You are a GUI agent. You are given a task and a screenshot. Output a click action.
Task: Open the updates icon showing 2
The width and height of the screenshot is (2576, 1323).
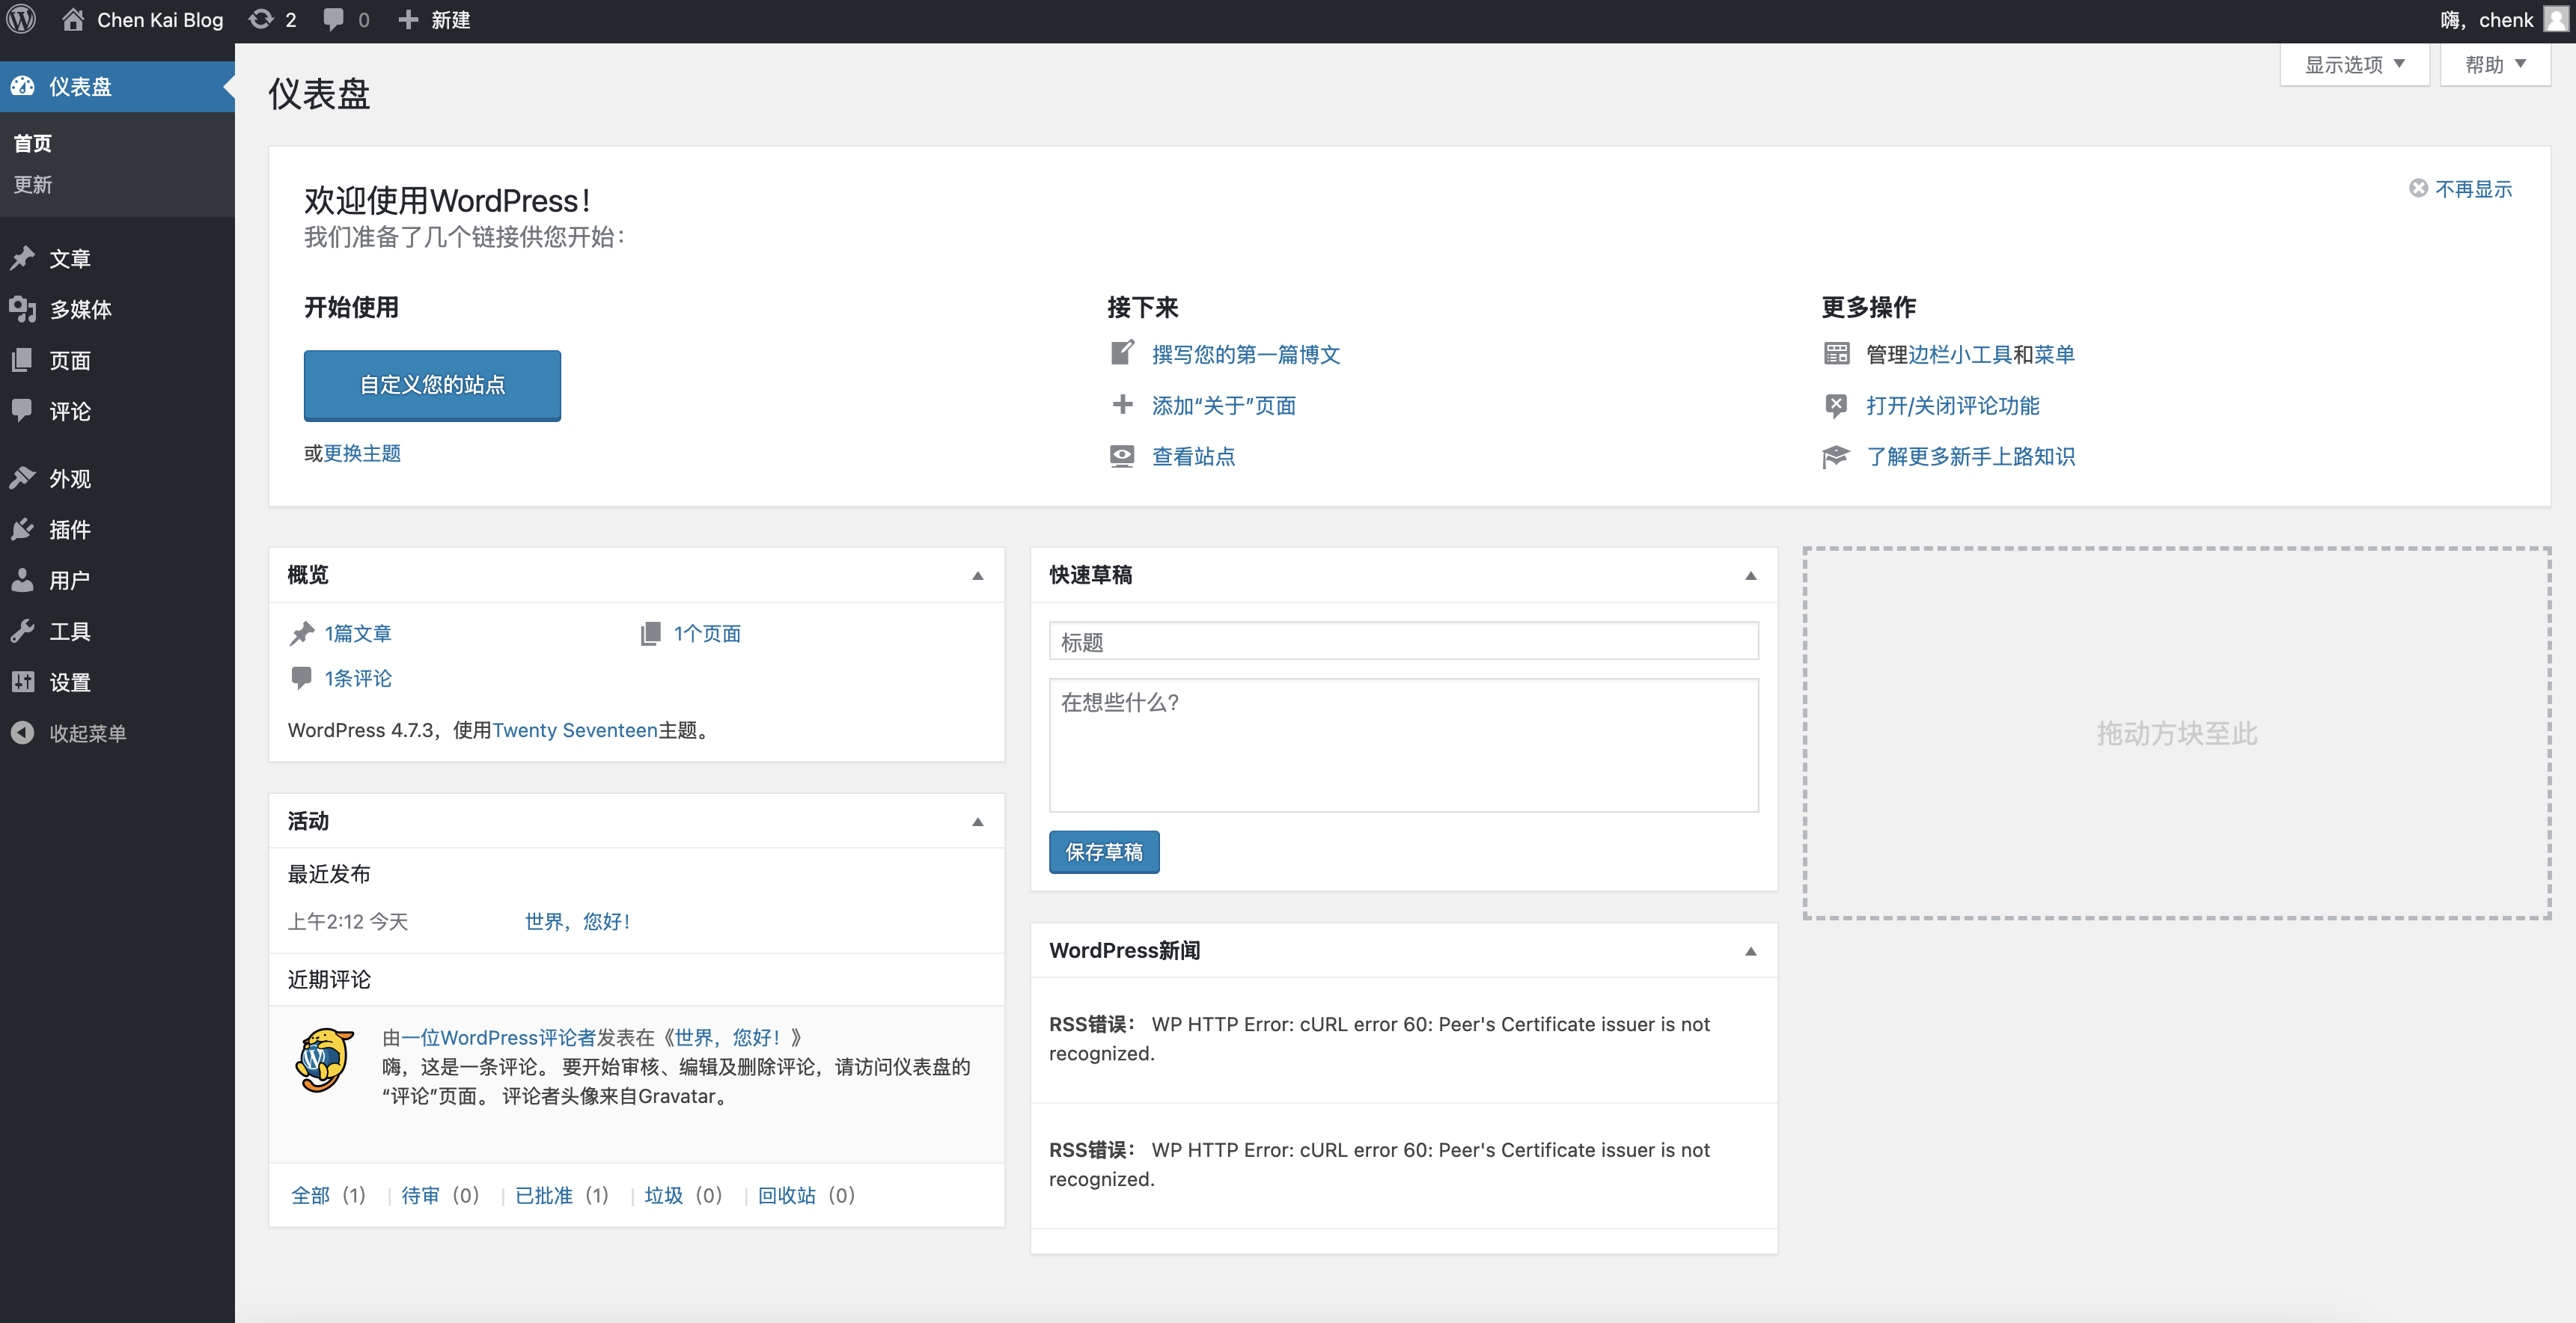click(261, 20)
